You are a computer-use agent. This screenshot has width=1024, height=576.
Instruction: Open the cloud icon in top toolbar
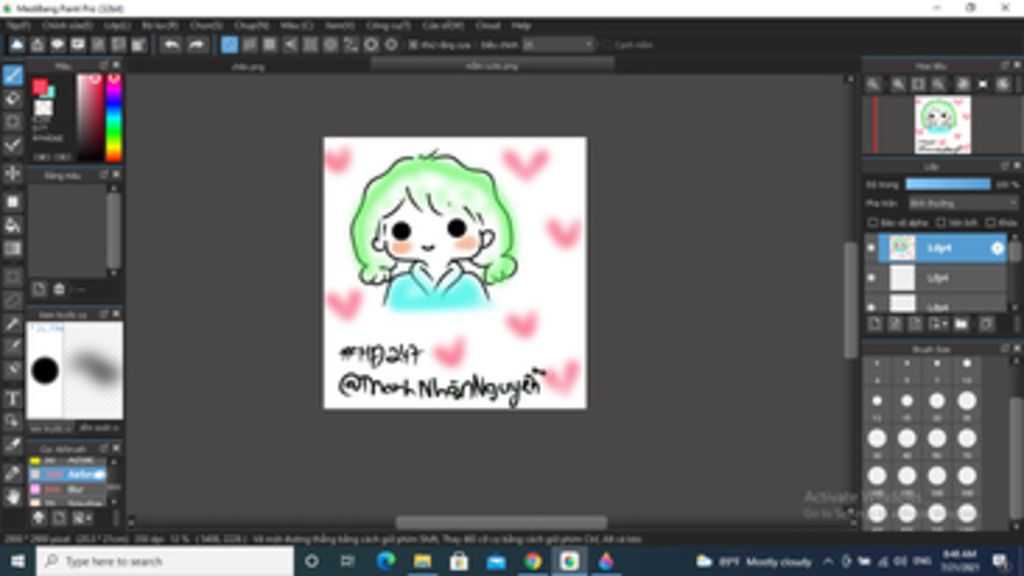coord(17,45)
